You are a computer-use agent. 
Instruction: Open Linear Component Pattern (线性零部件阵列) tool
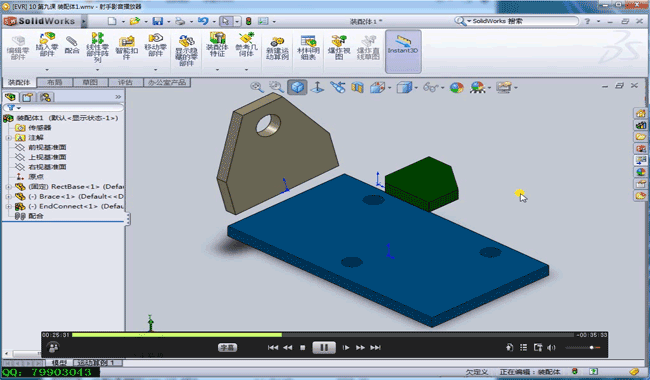(x=97, y=47)
